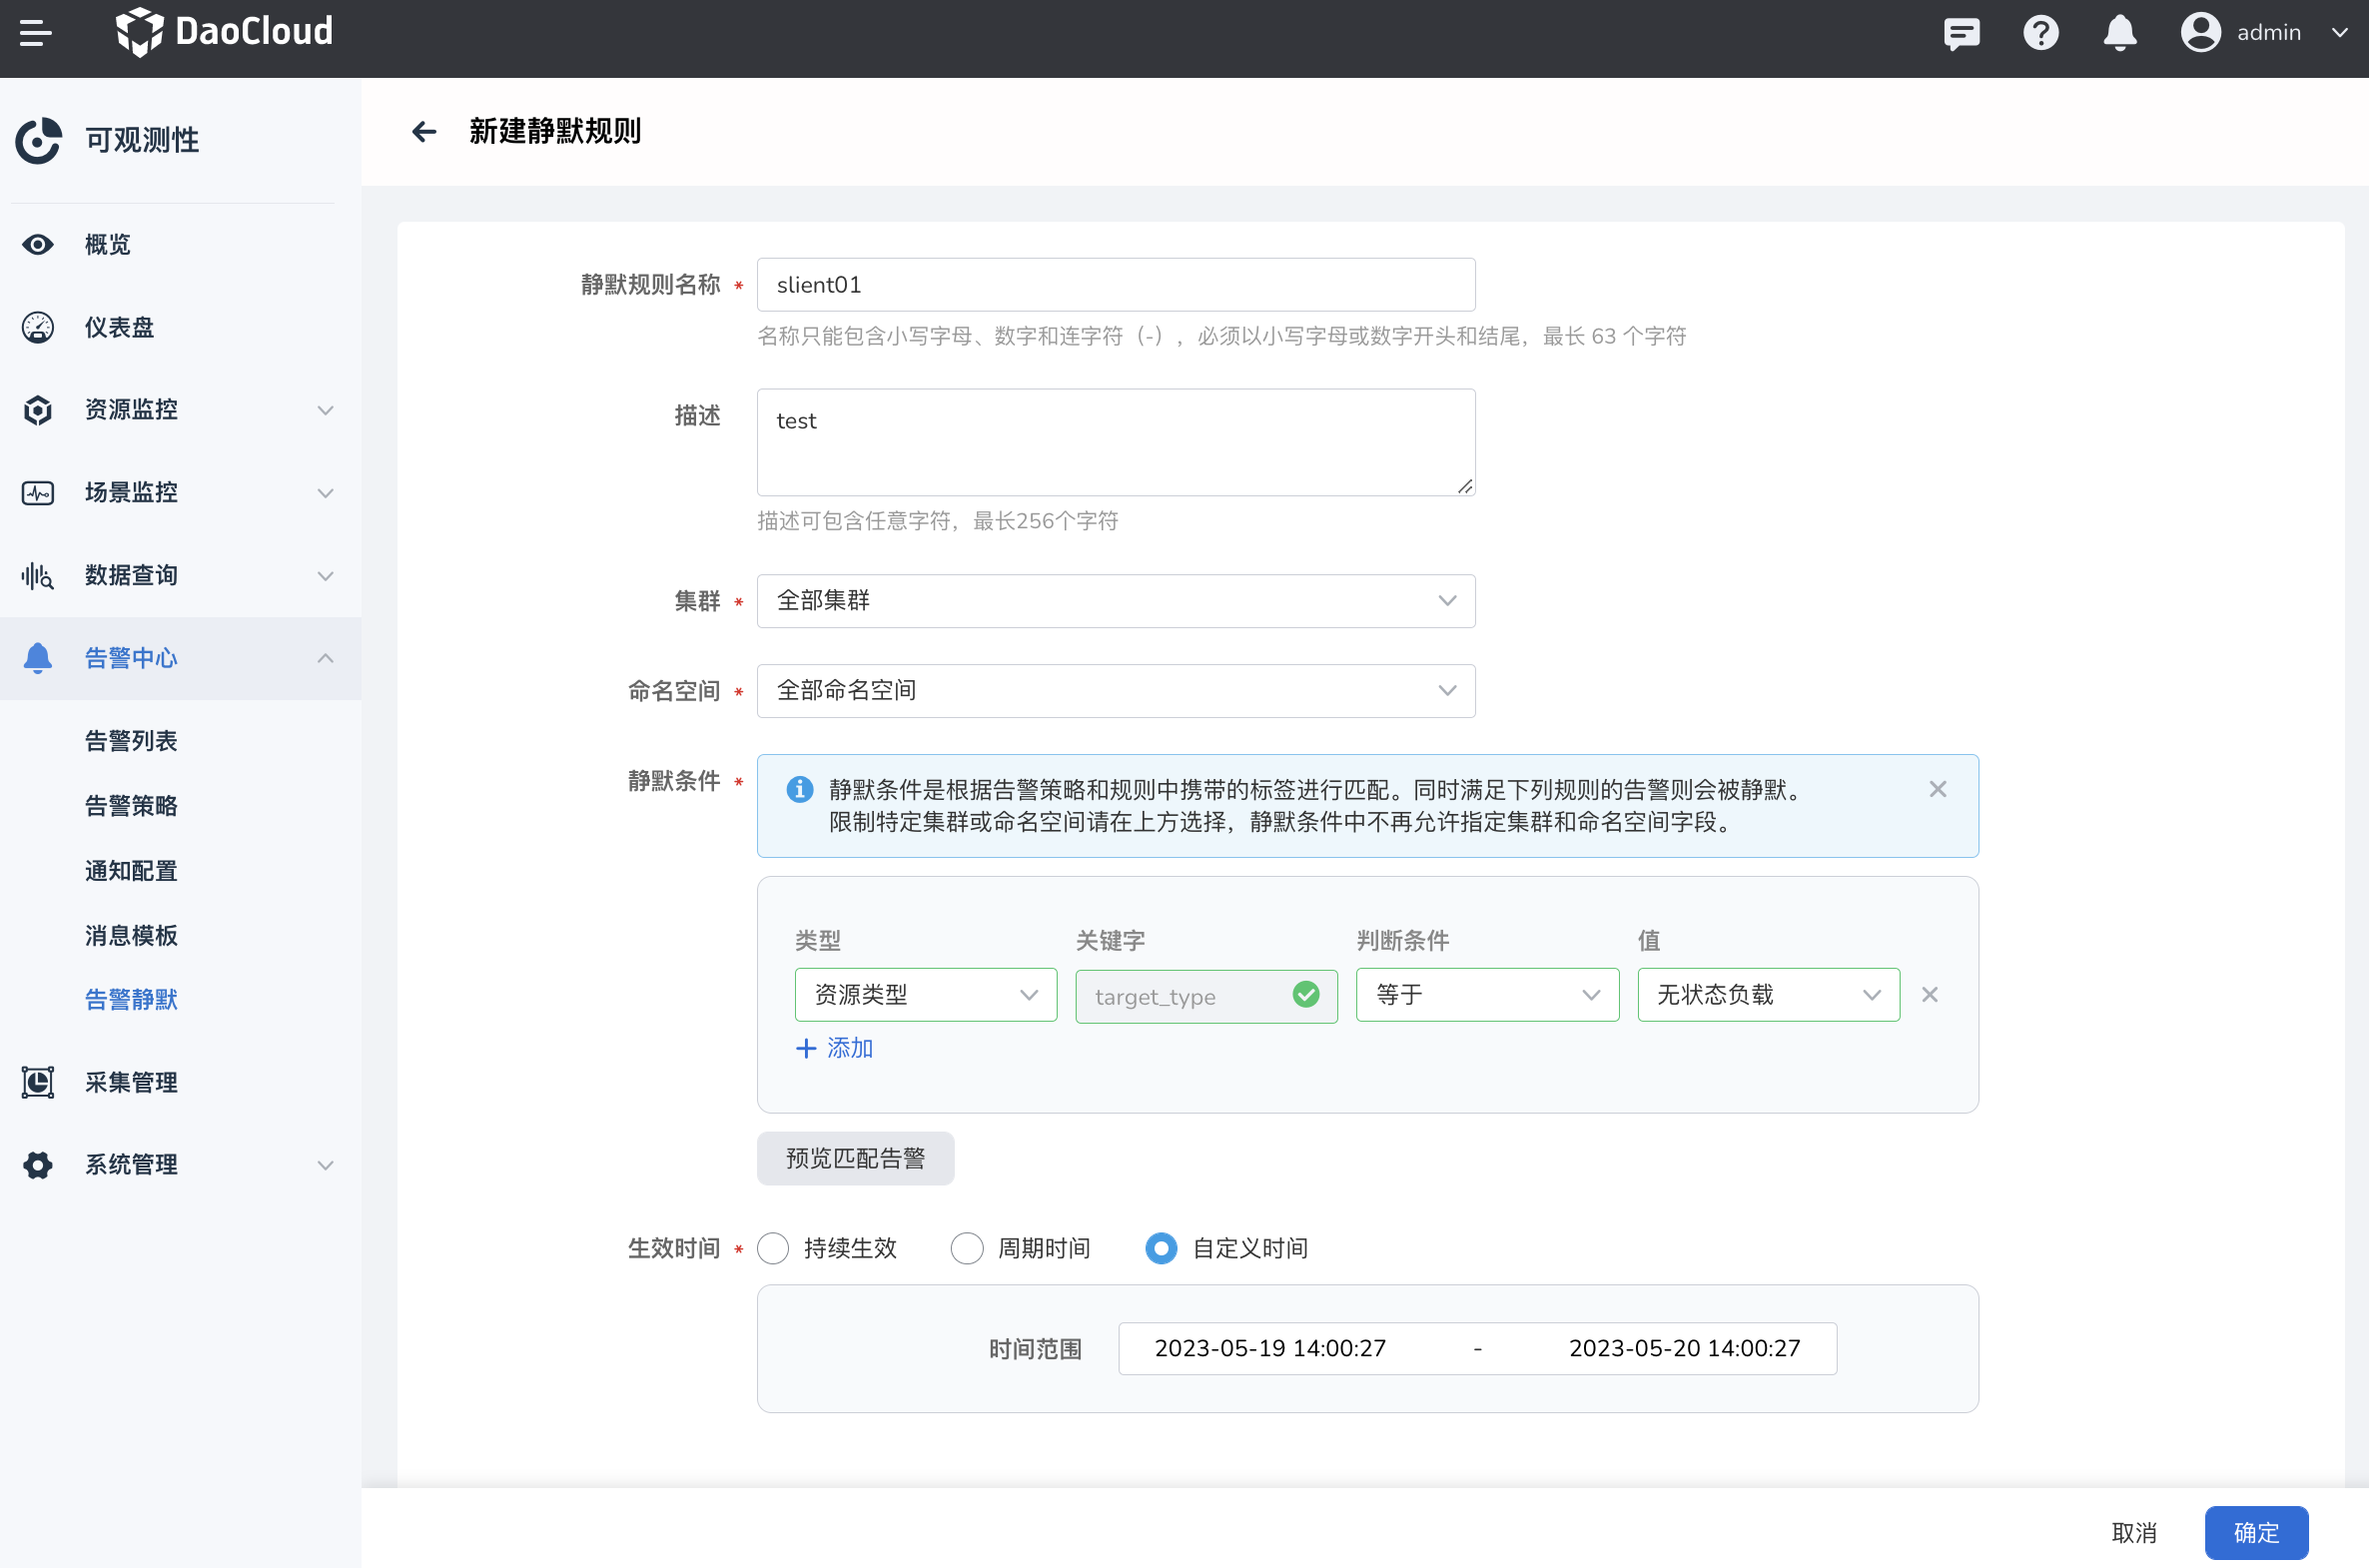2369x1568 pixels.
Task: Expand the 系统管理 chevron
Action: tap(325, 1165)
